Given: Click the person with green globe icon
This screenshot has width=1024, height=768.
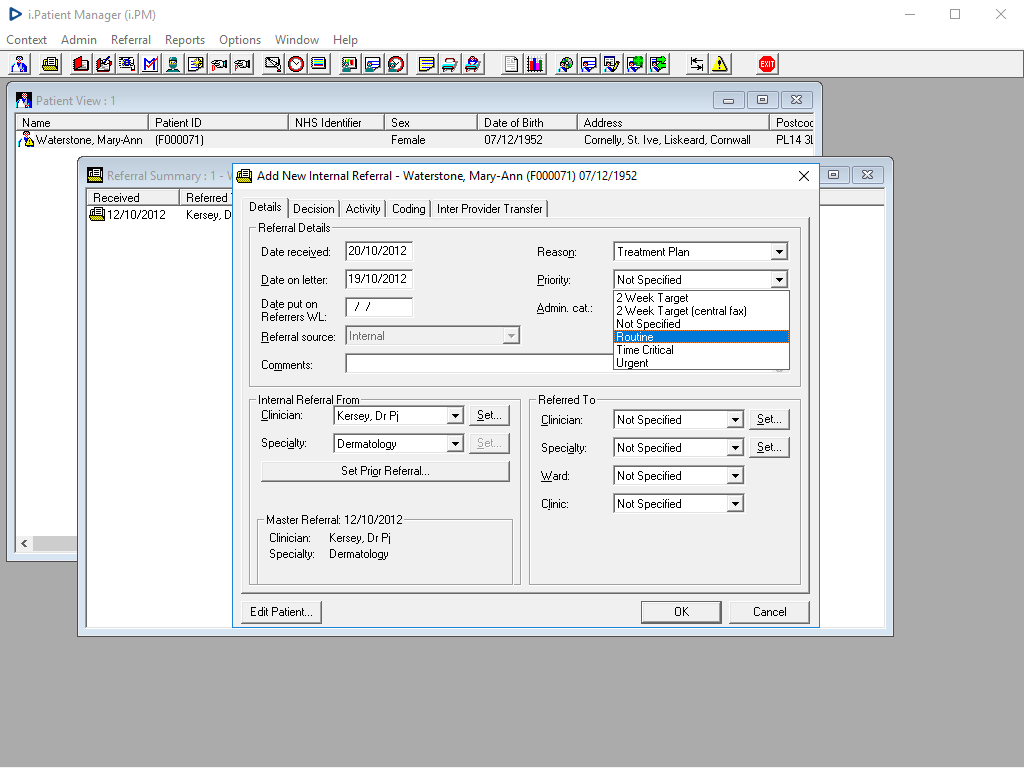Looking at the screenshot, I should (635, 64).
